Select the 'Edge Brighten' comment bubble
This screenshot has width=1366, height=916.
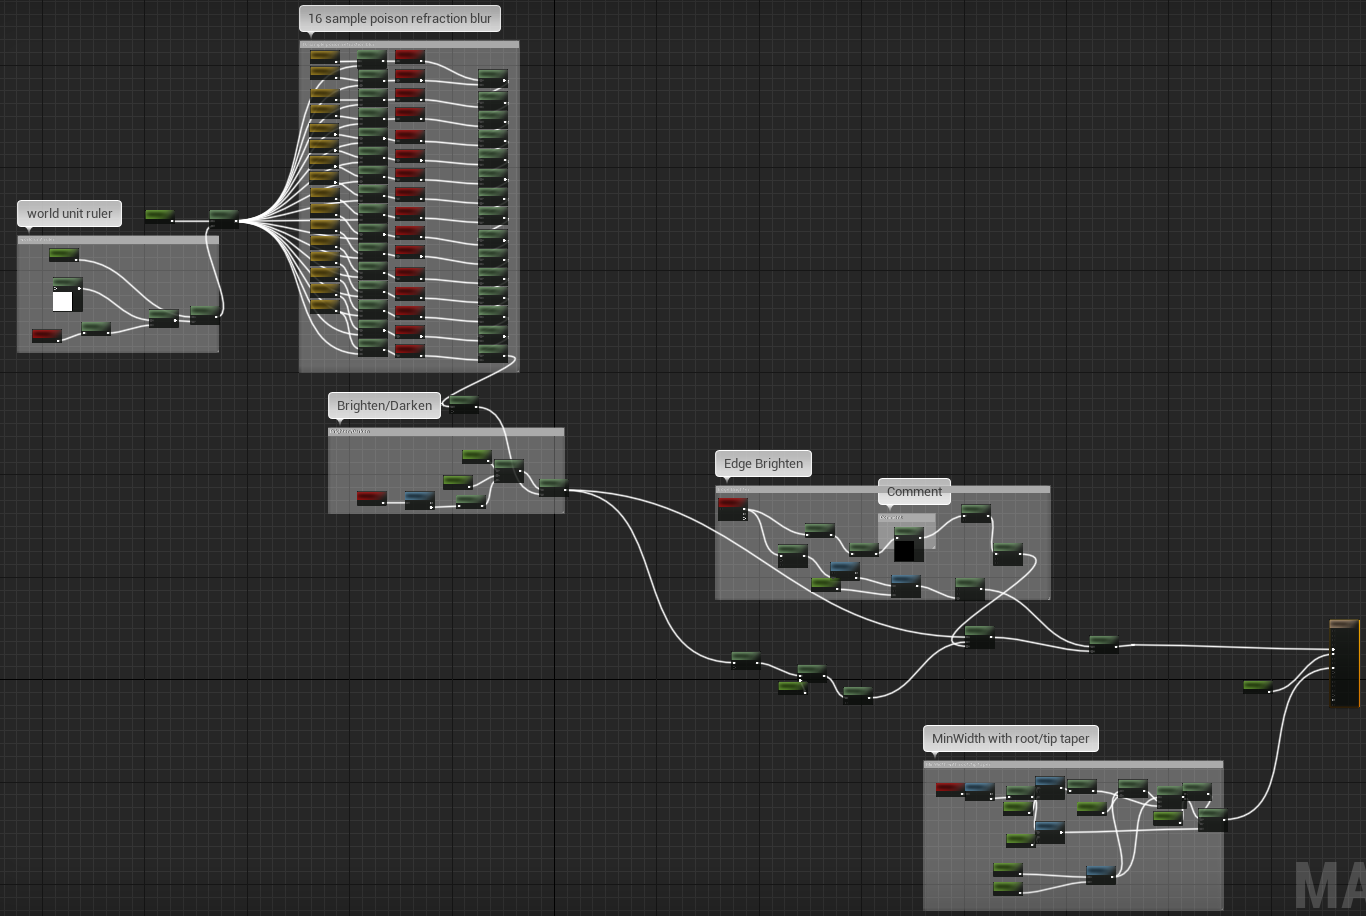click(763, 463)
